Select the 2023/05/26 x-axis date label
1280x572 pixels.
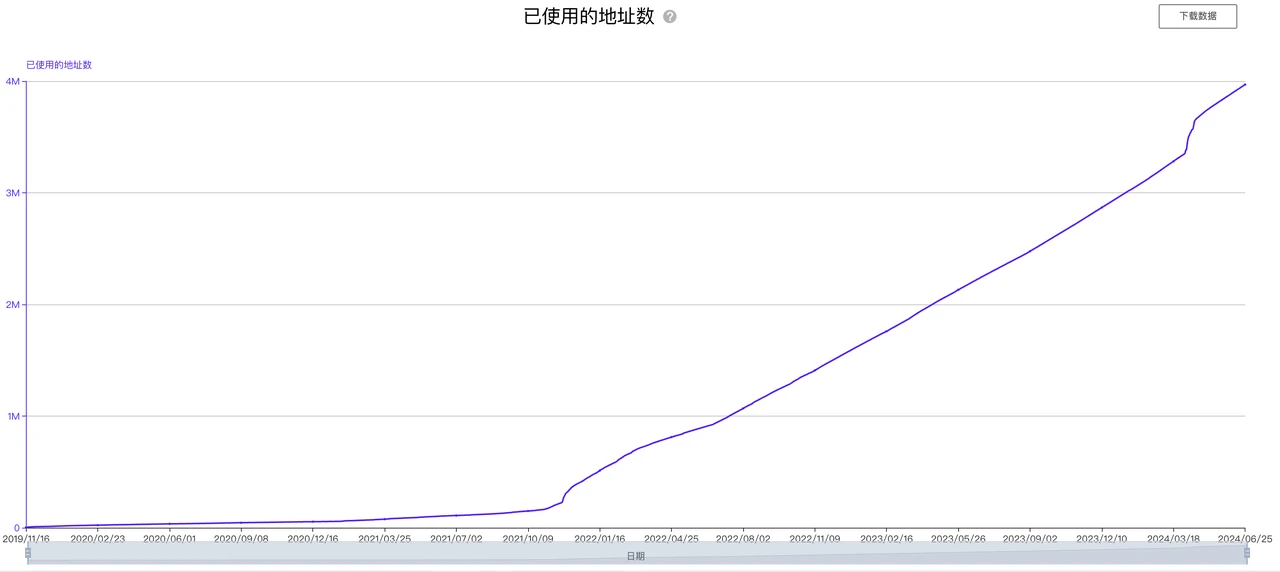[x=958, y=538]
